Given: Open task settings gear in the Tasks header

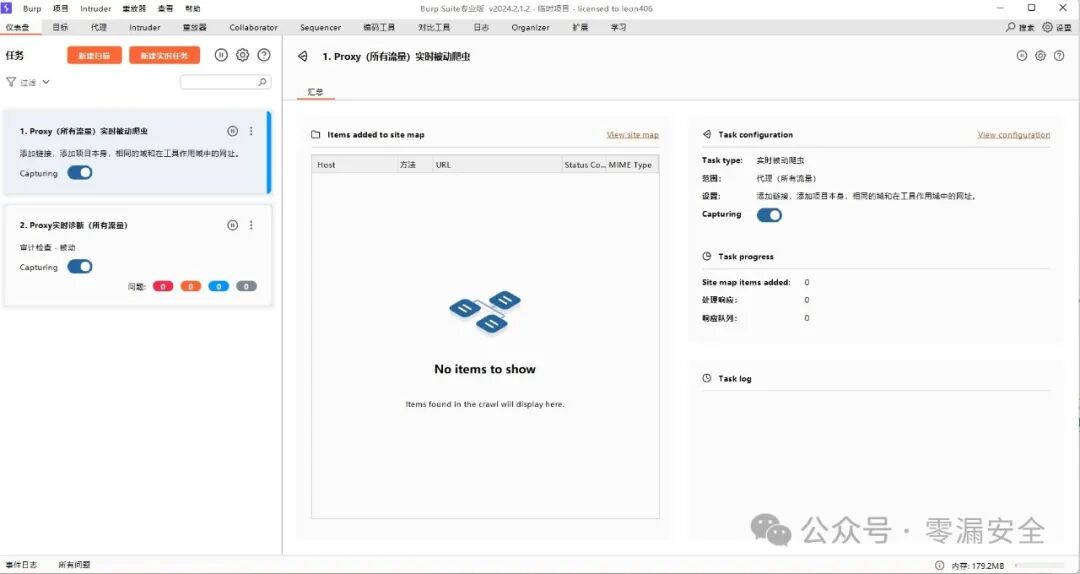Looking at the screenshot, I should [x=242, y=55].
